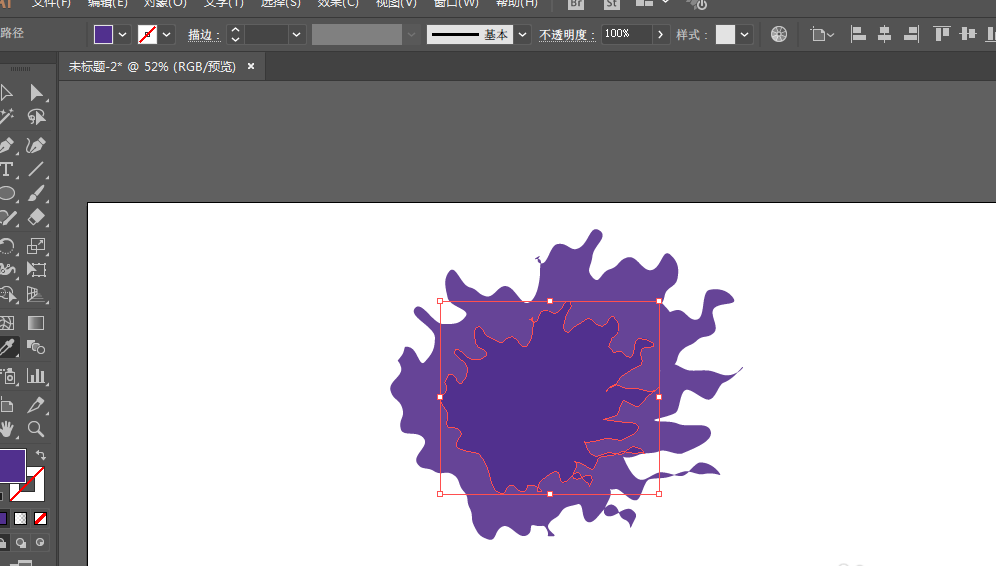The image size is (996, 566).
Task: Select the Artboard tool
Action: [x=6, y=405]
